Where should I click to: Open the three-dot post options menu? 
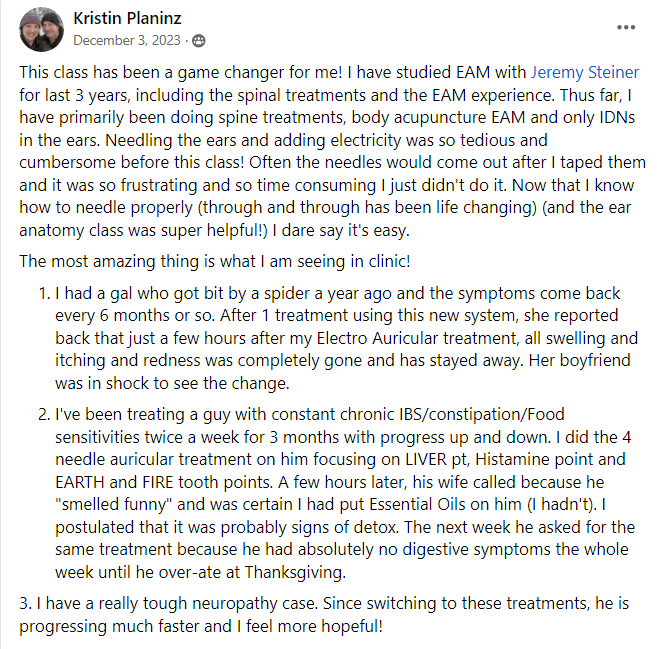coord(626,28)
